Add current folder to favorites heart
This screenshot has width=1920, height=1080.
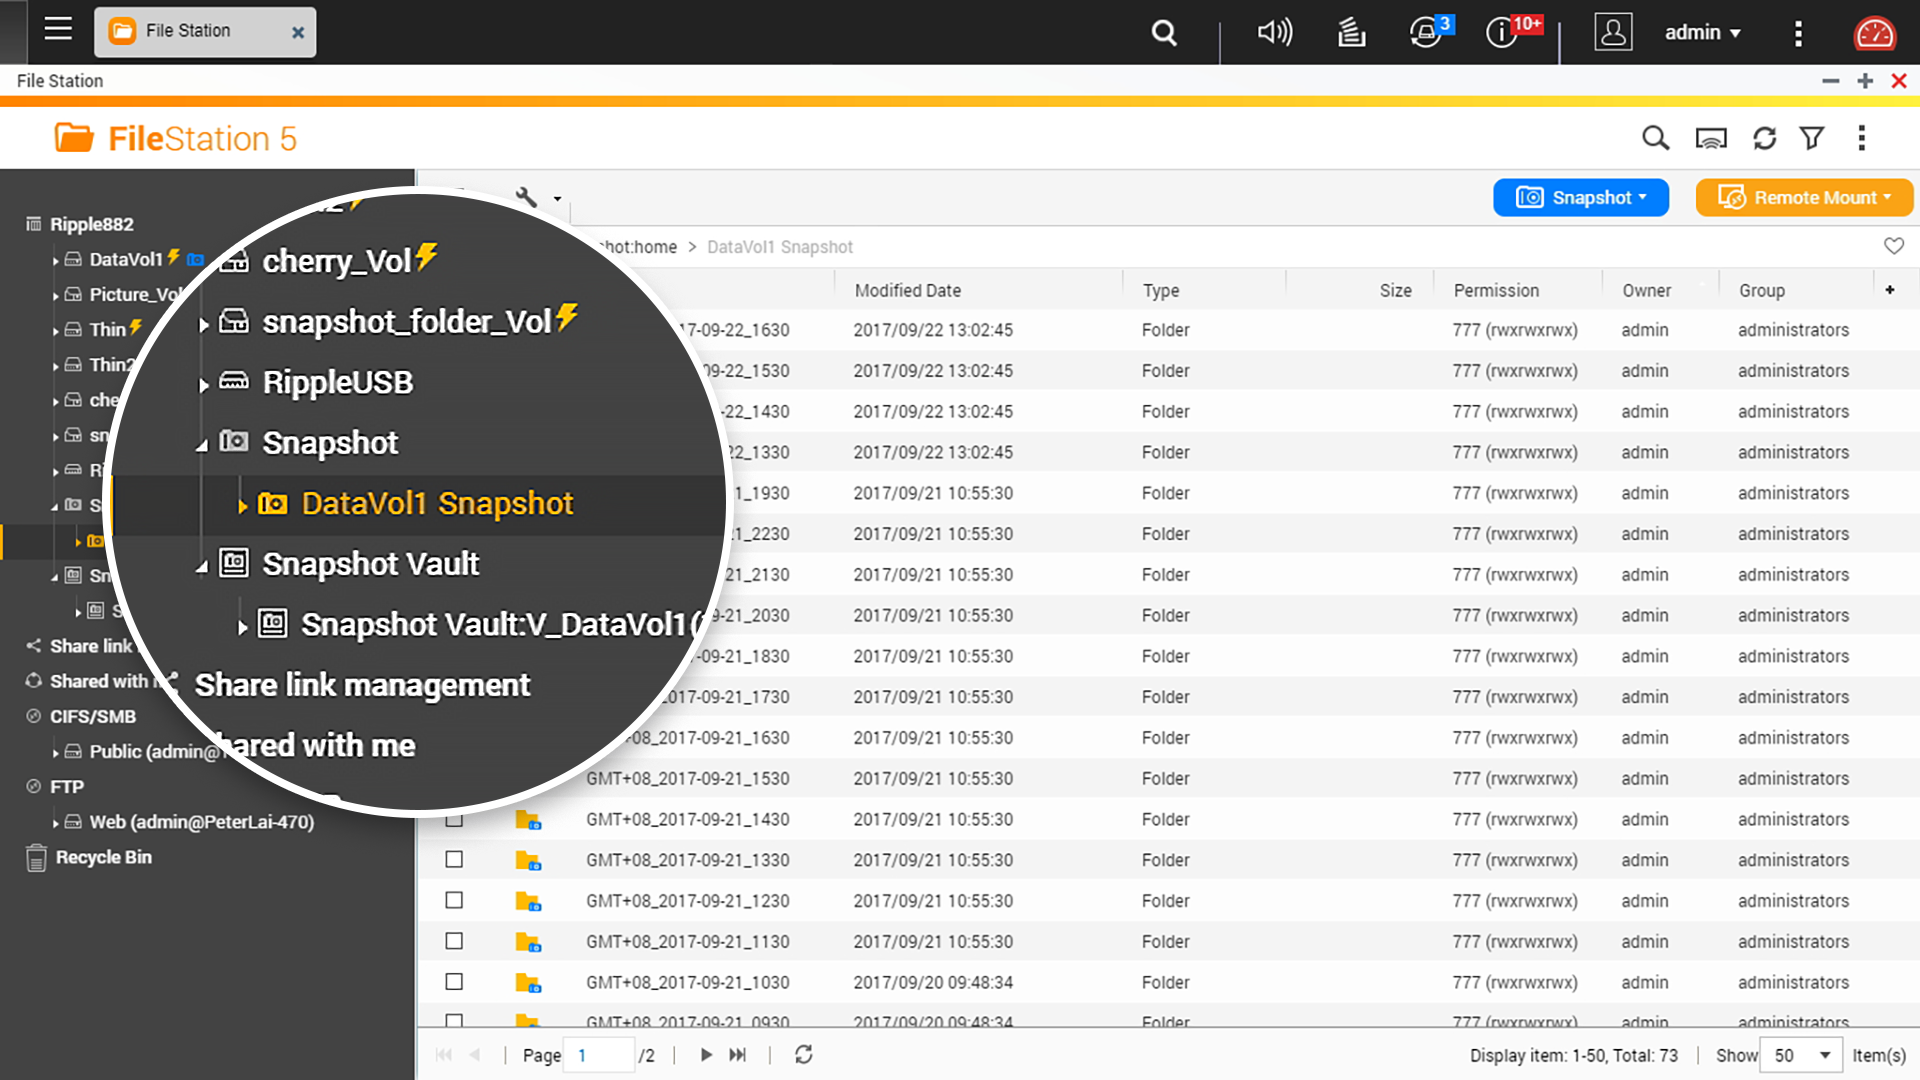point(1893,246)
